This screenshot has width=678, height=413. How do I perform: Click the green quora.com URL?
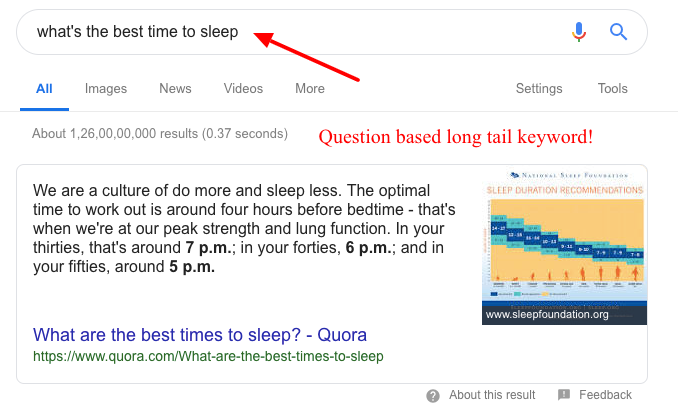tap(208, 355)
